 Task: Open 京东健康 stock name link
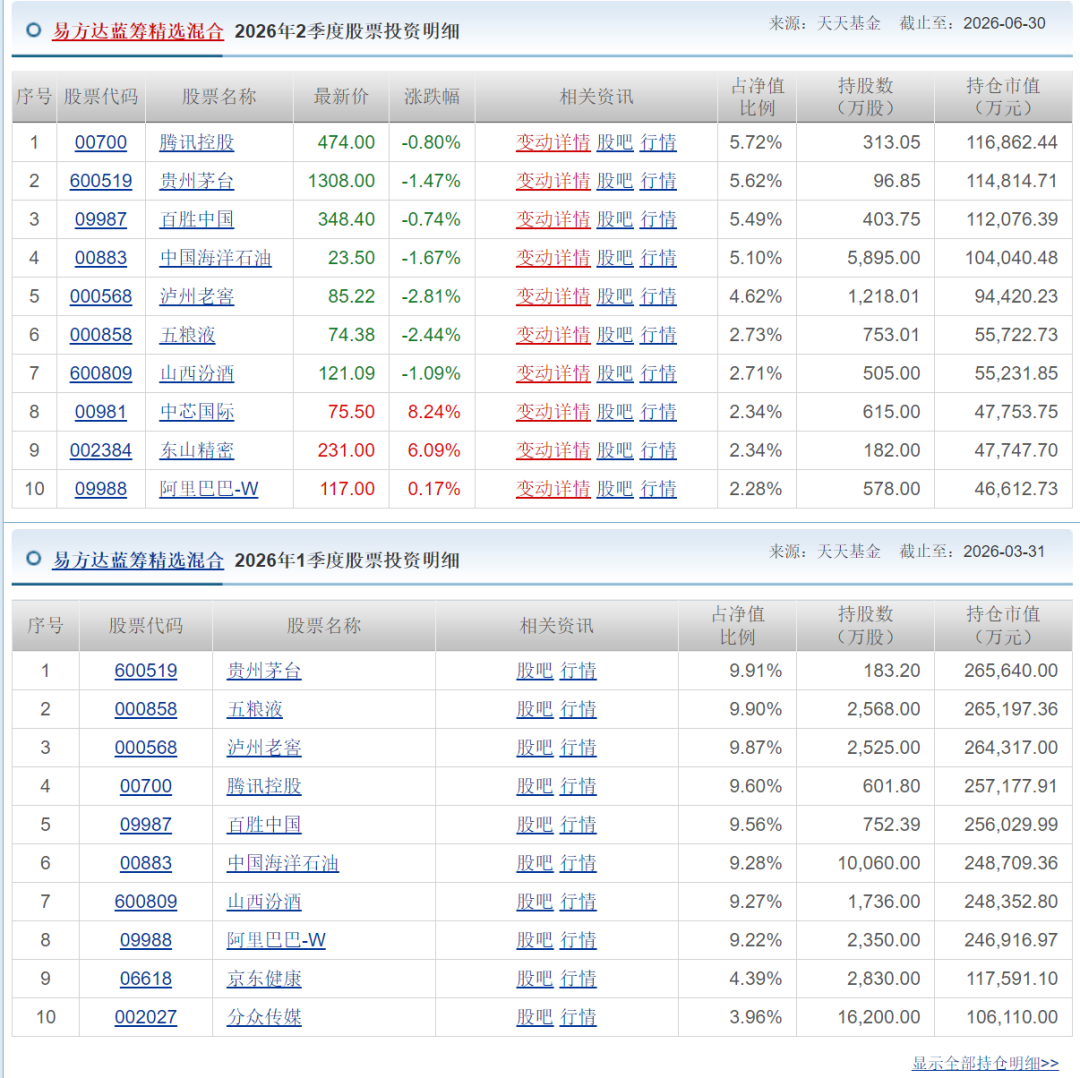pyautogui.click(x=264, y=979)
